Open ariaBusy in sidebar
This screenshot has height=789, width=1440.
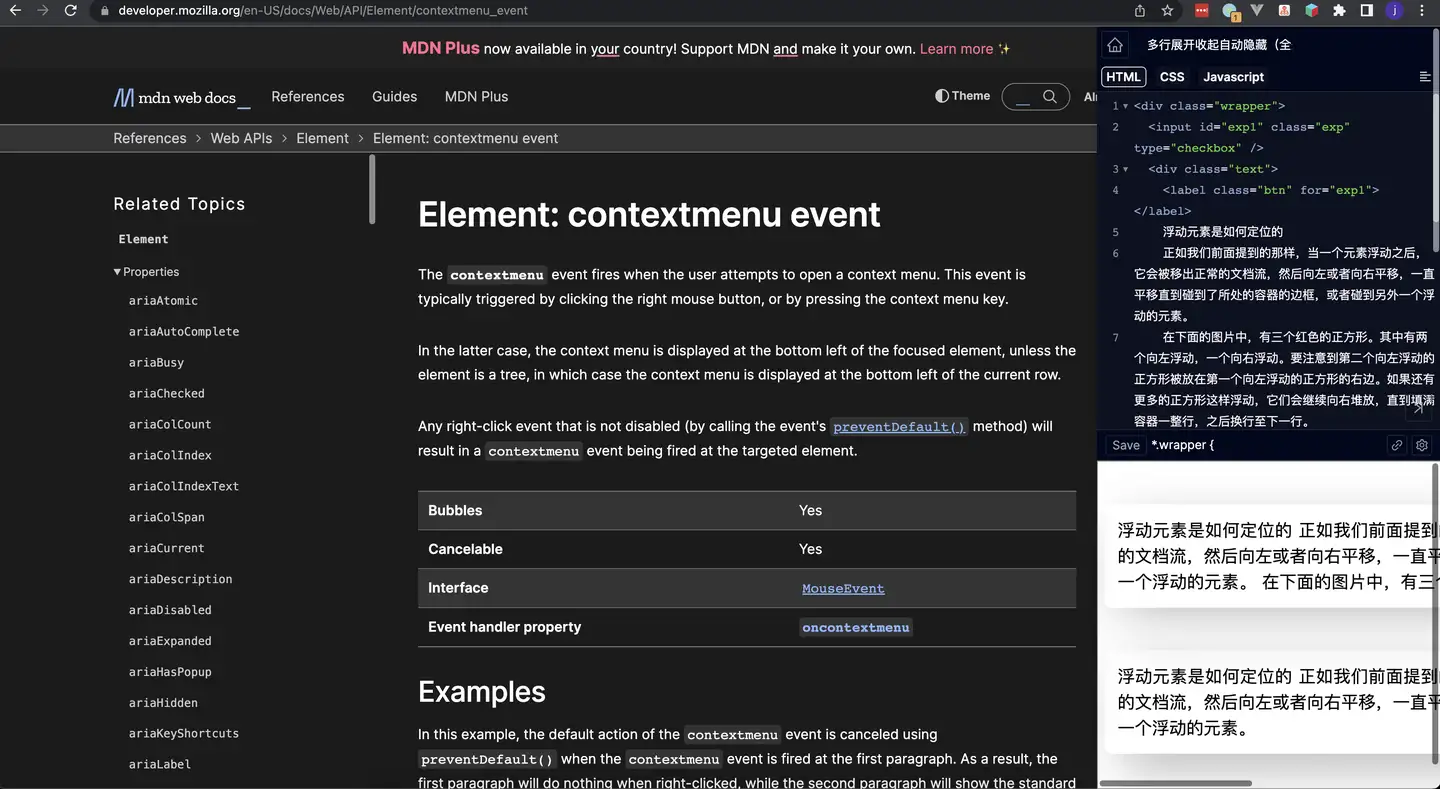click(156, 363)
